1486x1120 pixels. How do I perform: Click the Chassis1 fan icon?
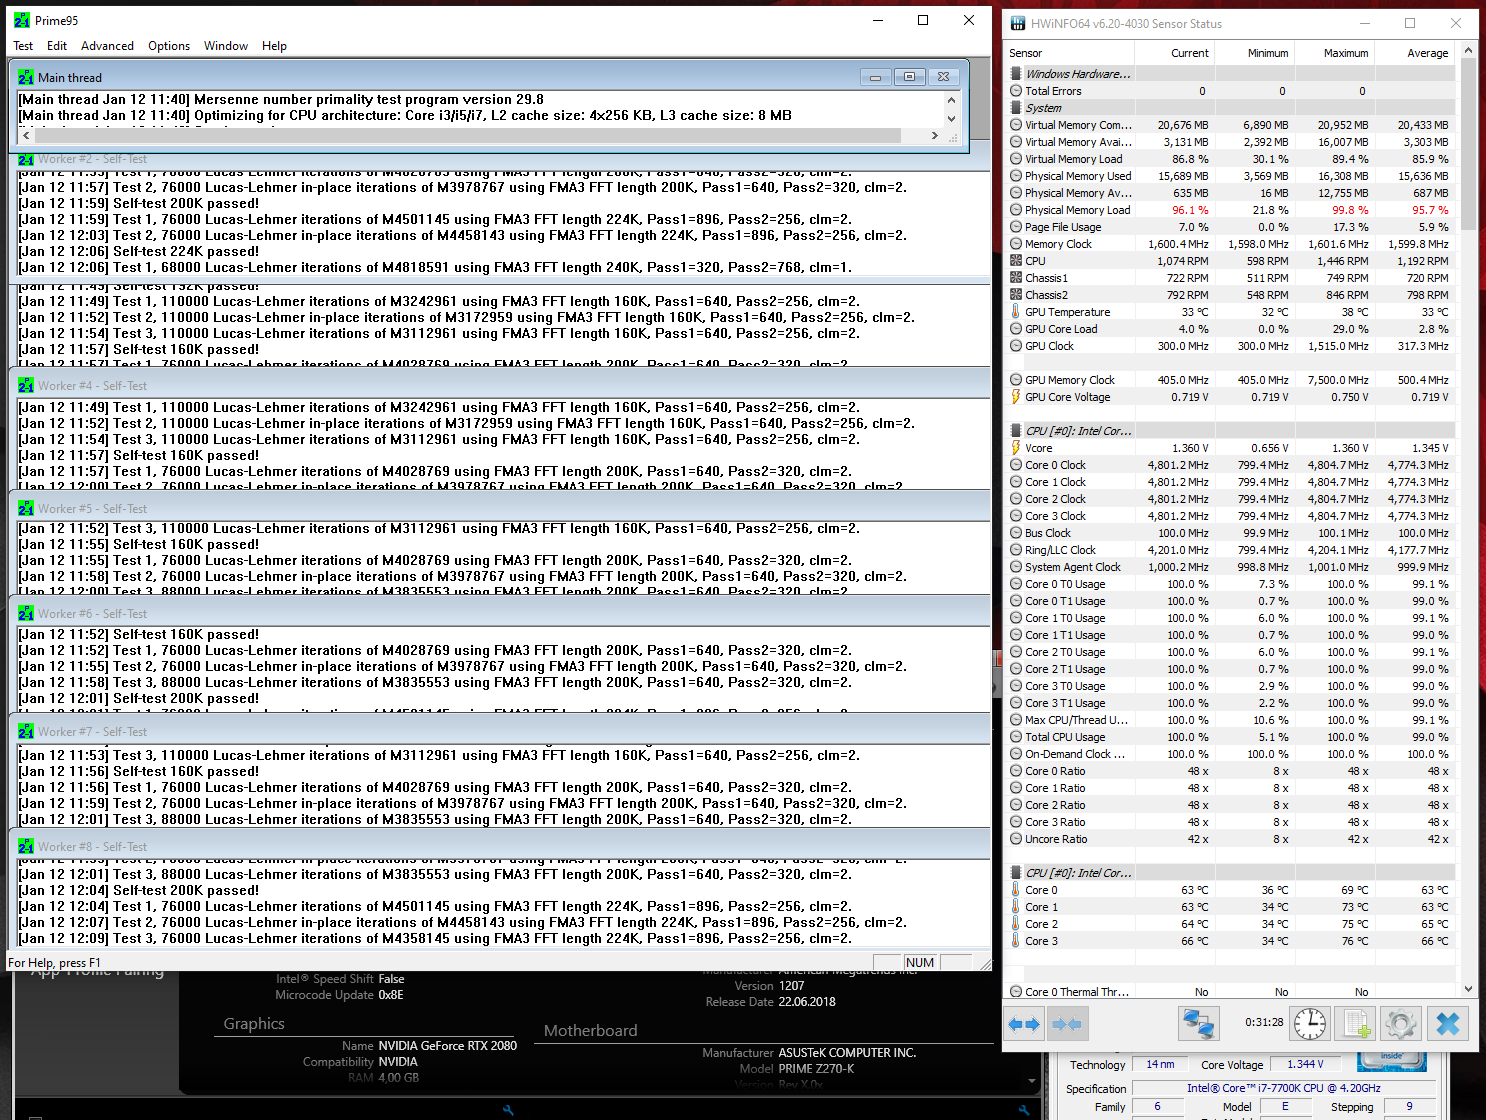pyautogui.click(x=1016, y=278)
